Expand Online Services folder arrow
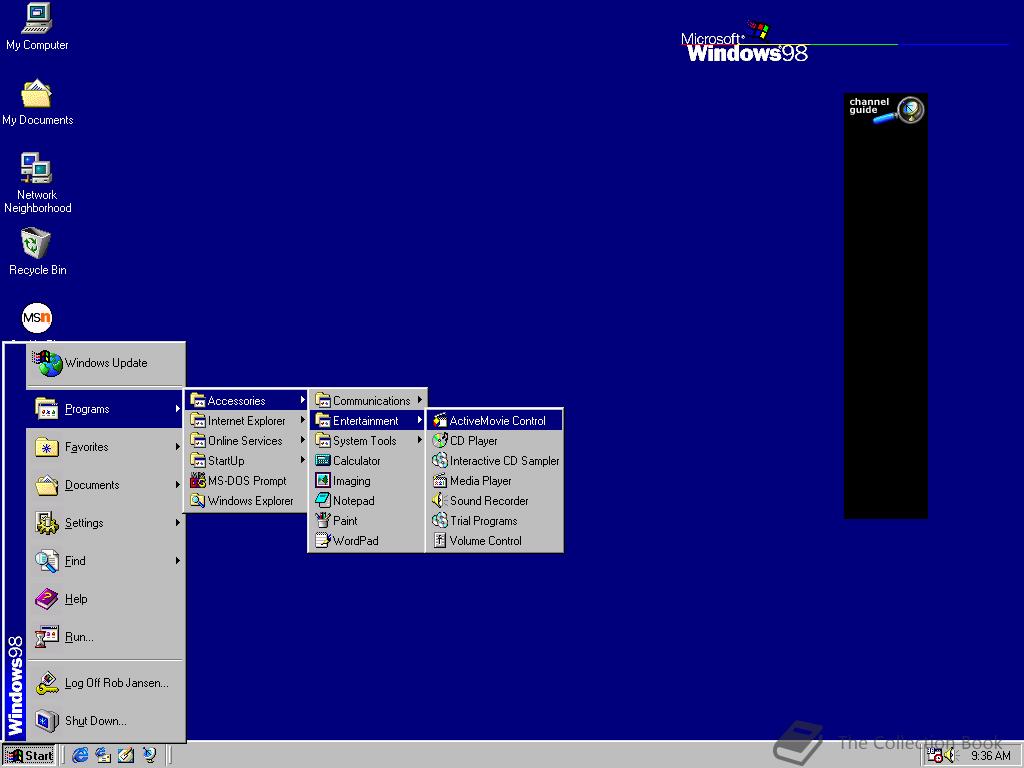This screenshot has width=1024, height=768. click(x=302, y=440)
